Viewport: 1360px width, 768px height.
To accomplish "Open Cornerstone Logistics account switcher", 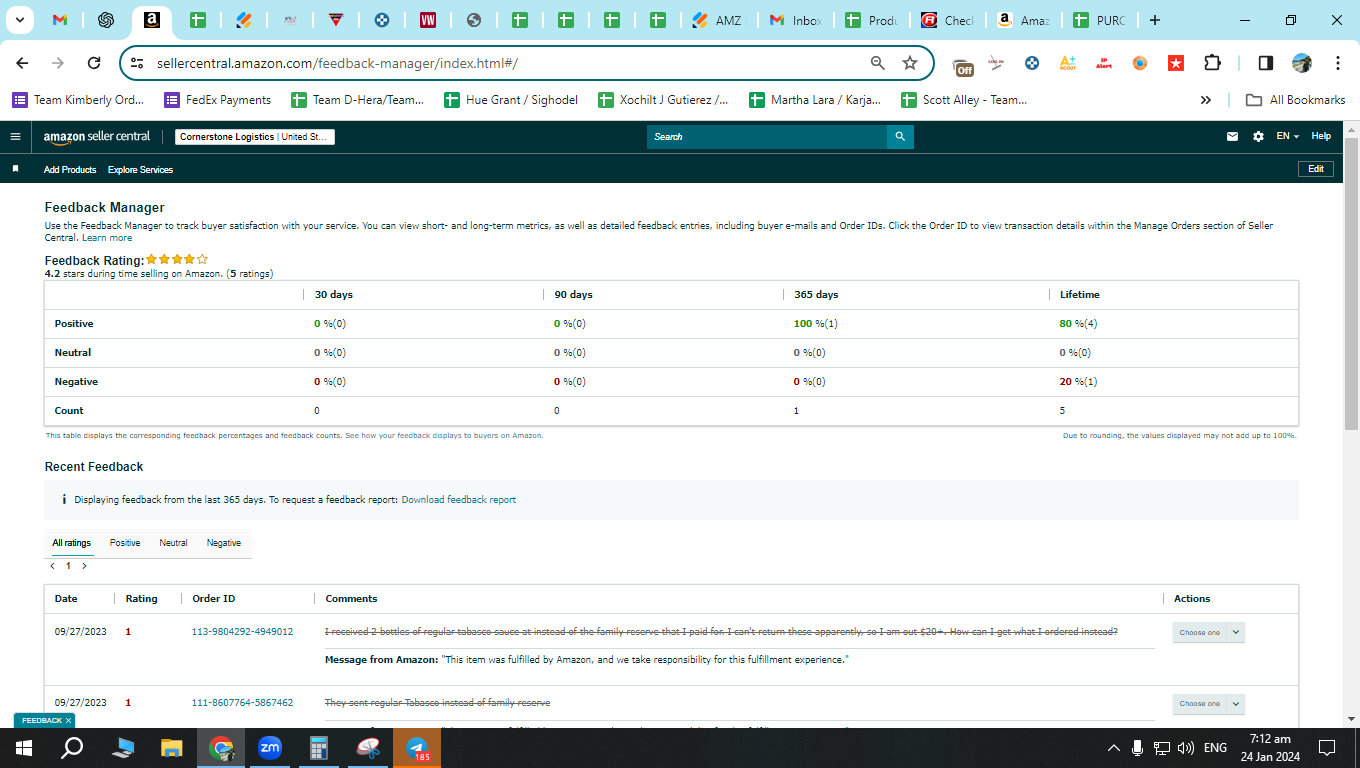I will click(x=255, y=137).
